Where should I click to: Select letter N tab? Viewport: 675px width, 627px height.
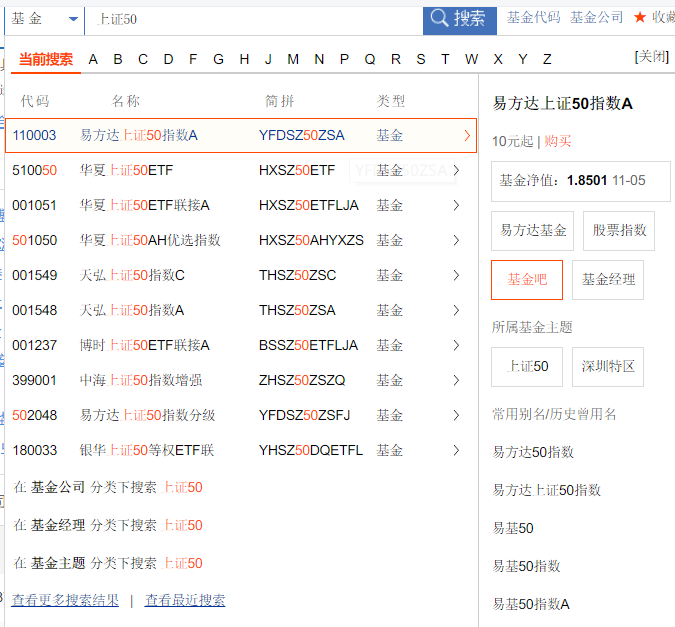point(319,59)
